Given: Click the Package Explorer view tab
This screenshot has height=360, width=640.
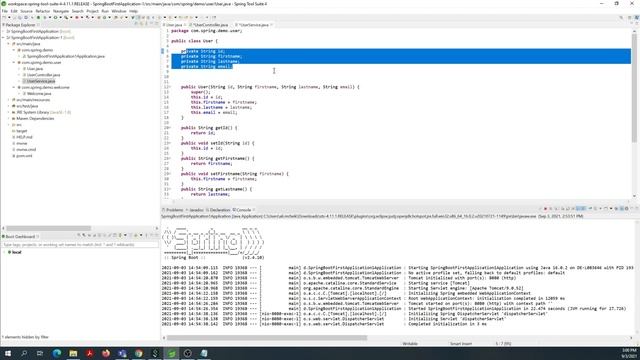Looking at the screenshot, I should click(19, 25).
